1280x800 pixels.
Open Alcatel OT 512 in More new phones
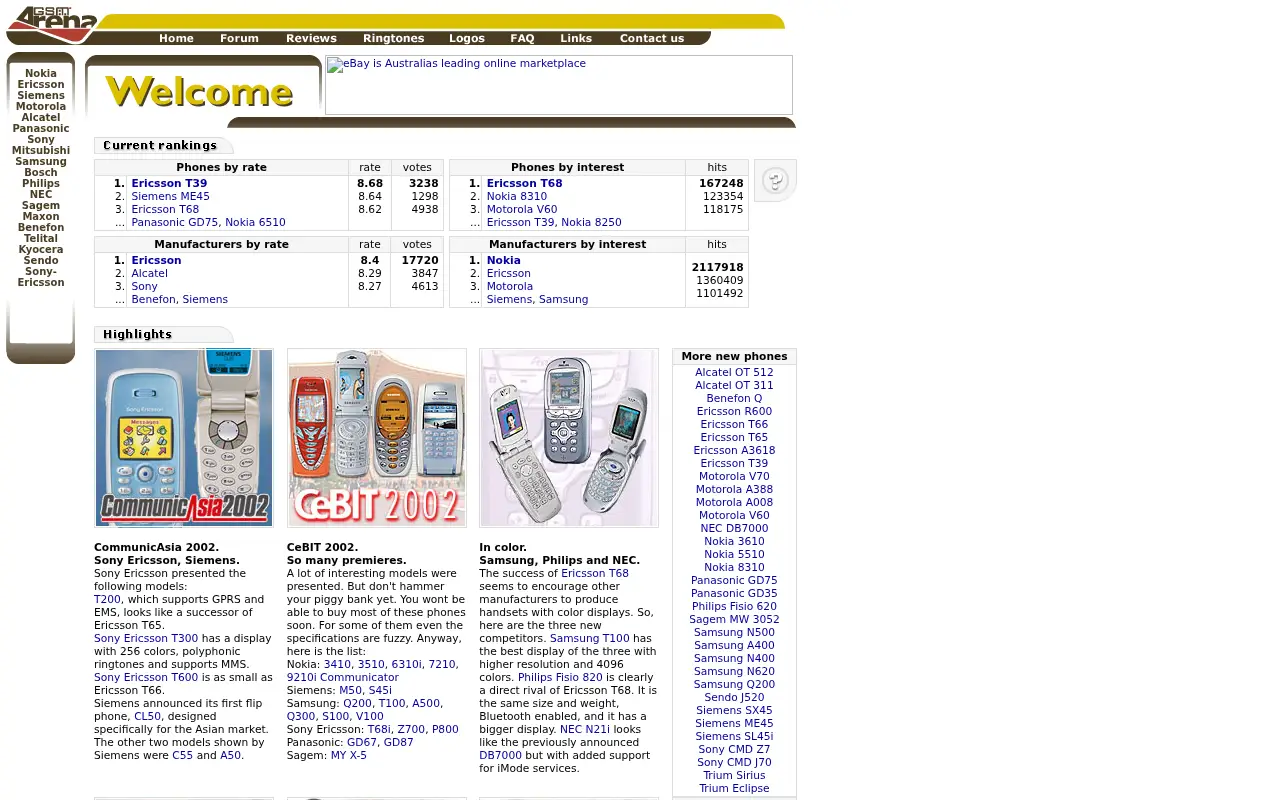tap(734, 372)
